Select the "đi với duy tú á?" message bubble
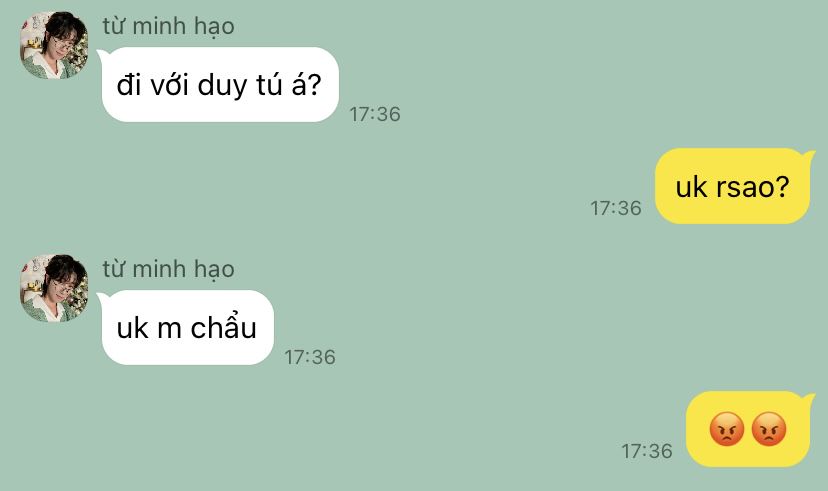828x491 pixels. 219,84
